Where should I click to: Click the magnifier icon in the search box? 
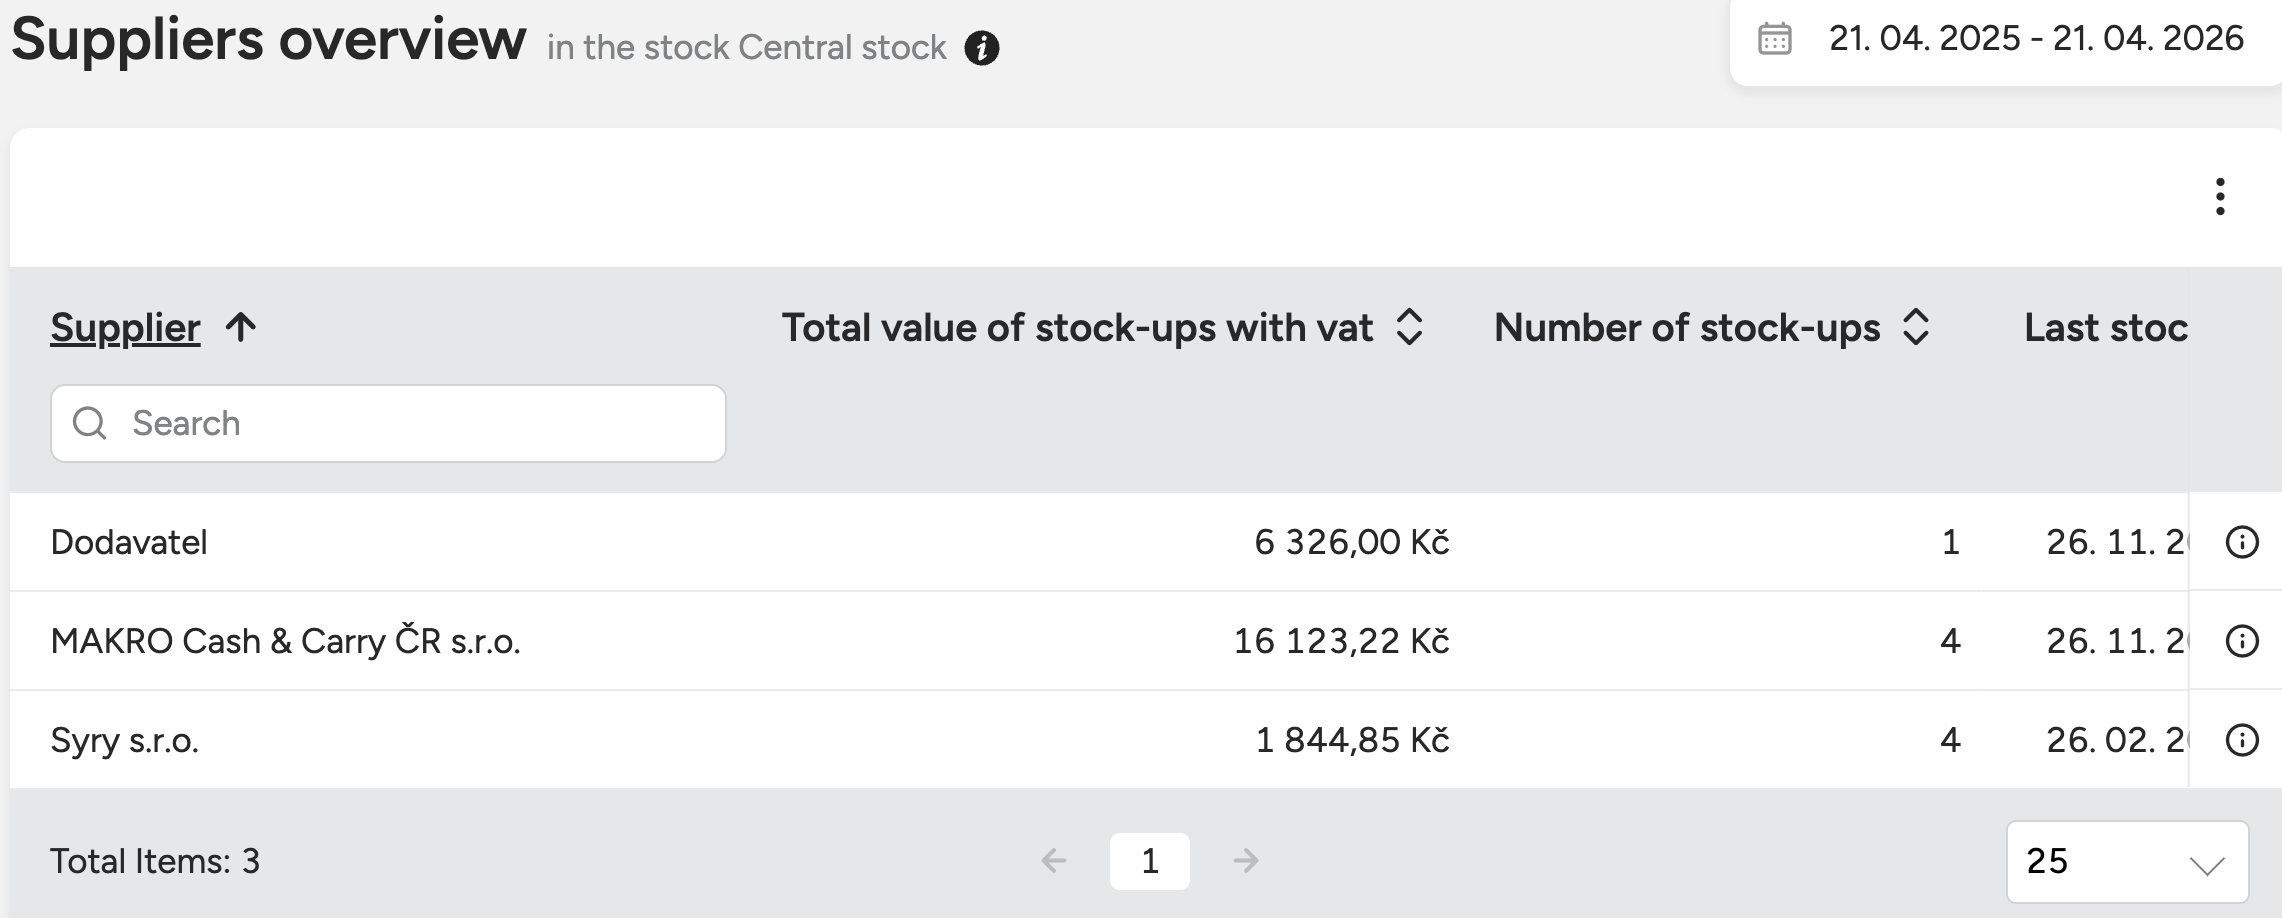(x=90, y=423)
